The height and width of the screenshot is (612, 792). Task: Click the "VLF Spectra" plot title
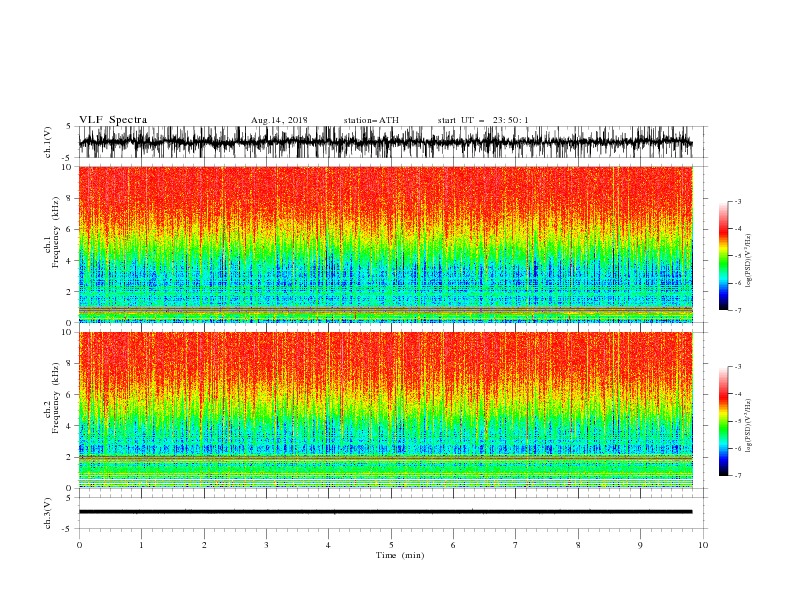click(113, 120)
